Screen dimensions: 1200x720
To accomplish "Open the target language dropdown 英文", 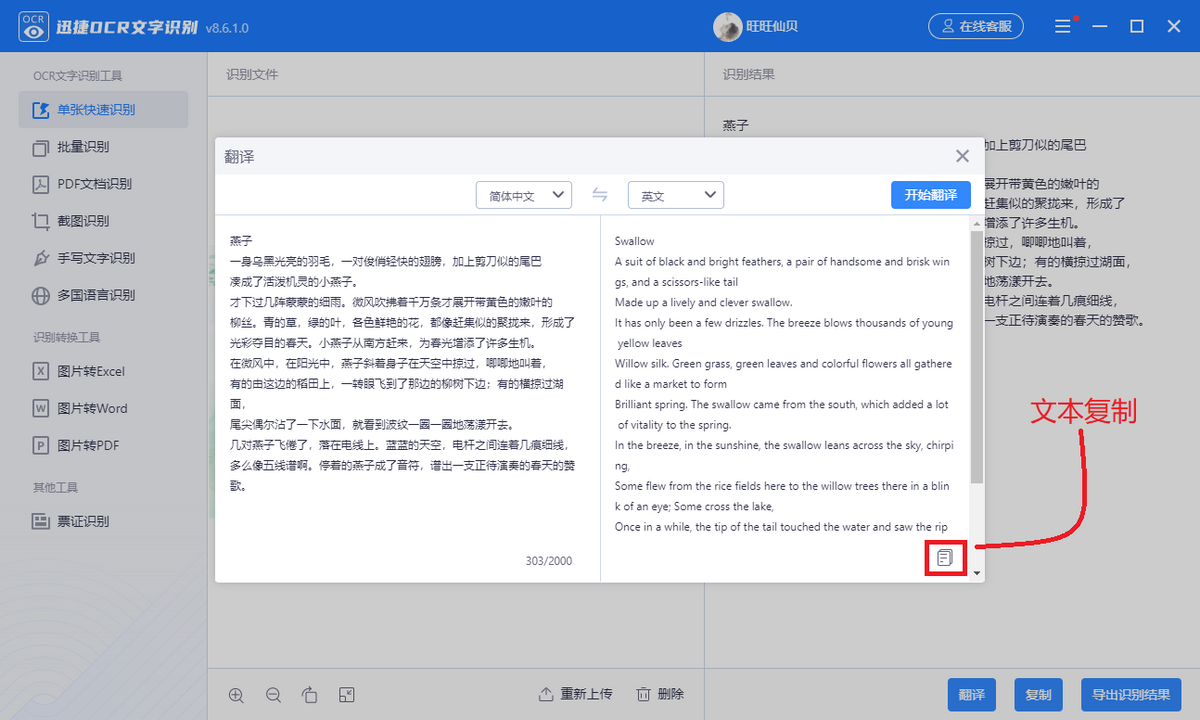I will pyautogui.click(x=675, y=195).
